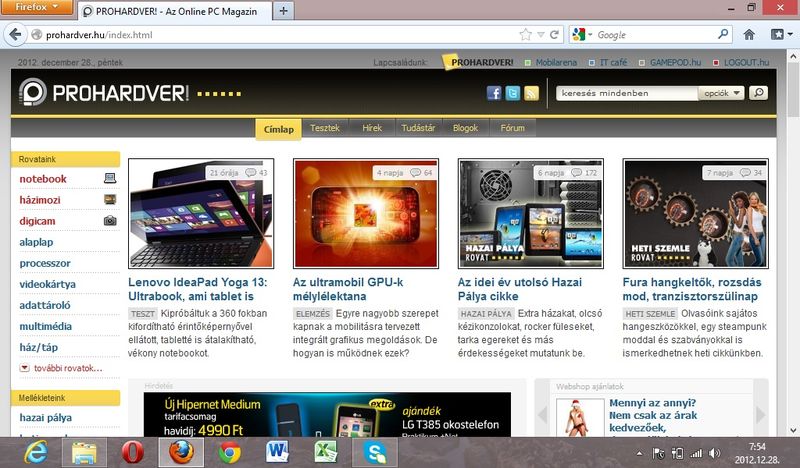Open the Firefox home page icon
Screen dimensions: 800x468
point(748,35)
